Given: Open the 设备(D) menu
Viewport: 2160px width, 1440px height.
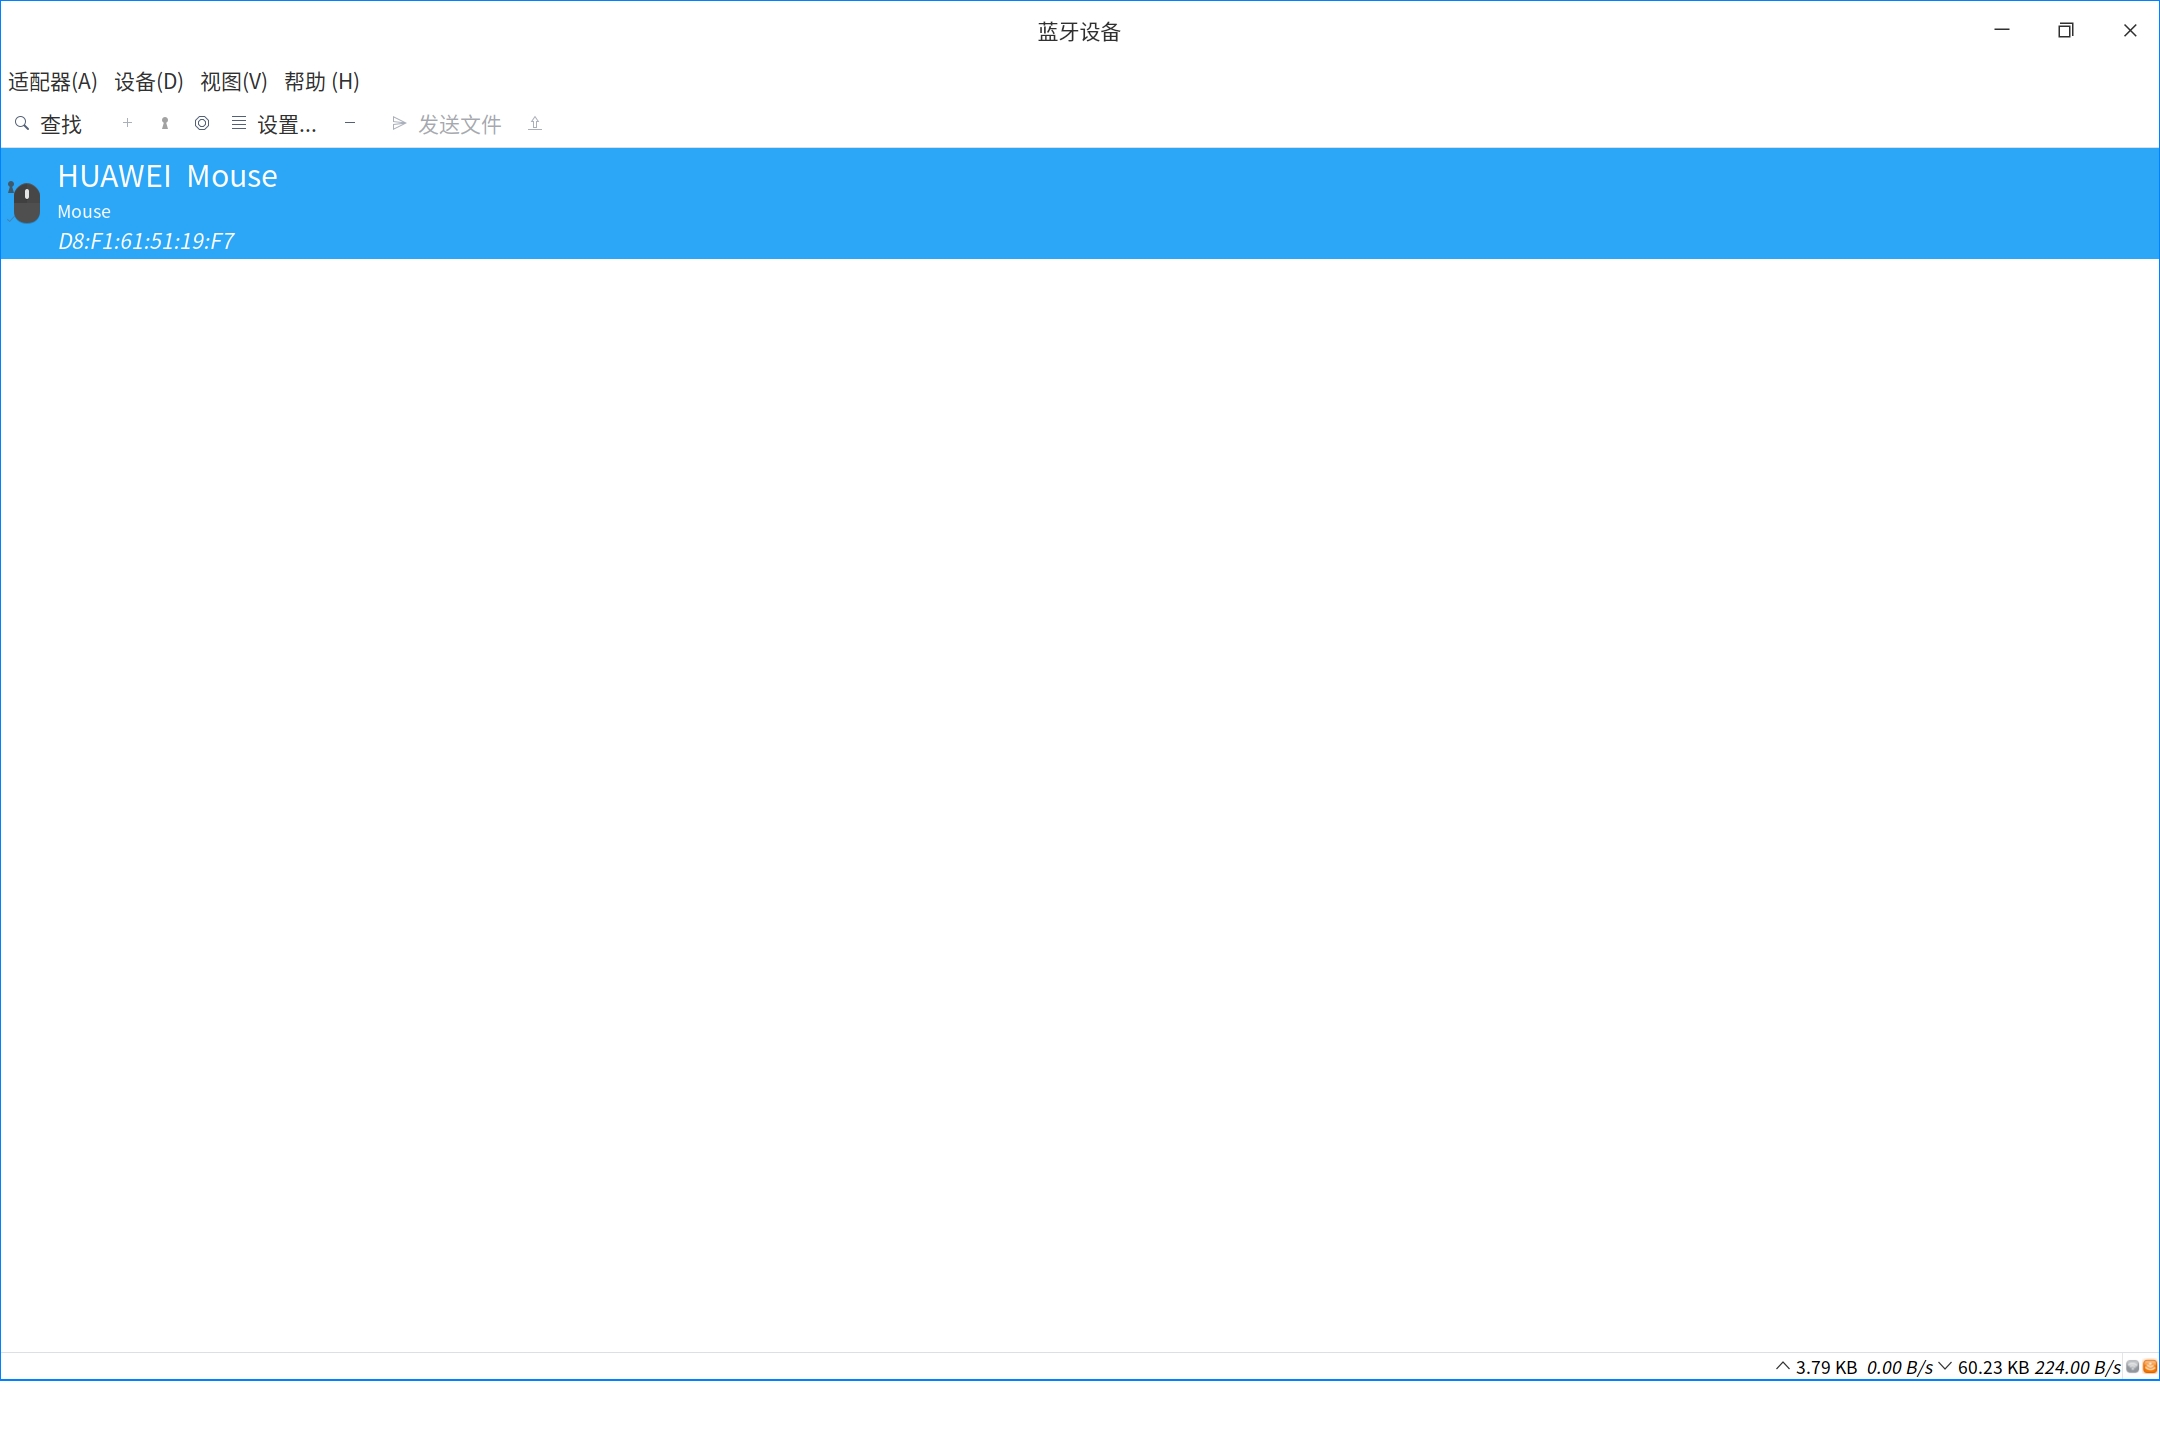Looking at the screenshot, I should click(x=149, y=82).
